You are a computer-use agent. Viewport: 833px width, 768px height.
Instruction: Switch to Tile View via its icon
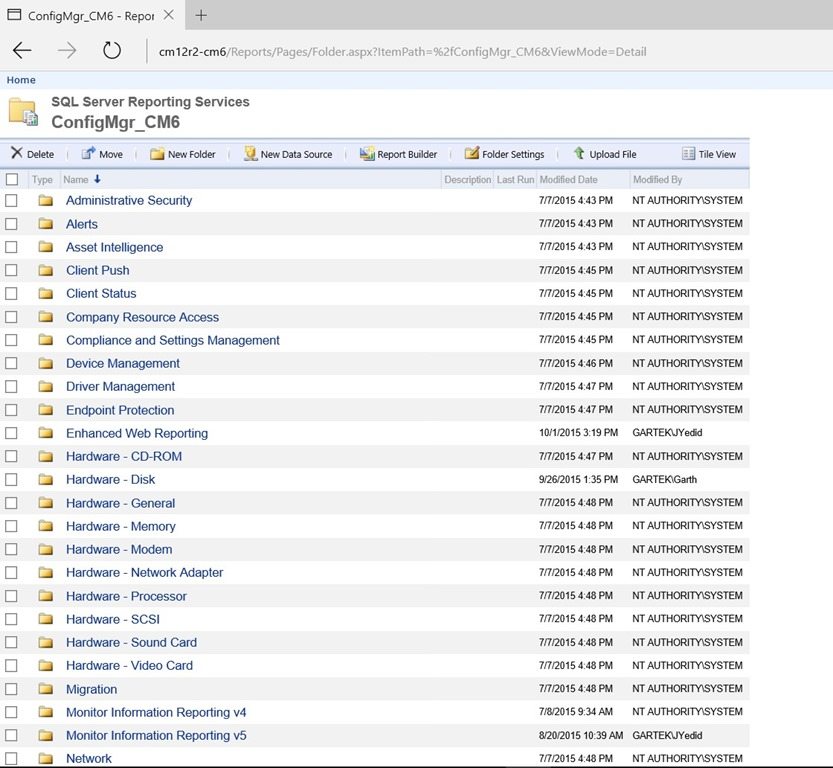point(688,154)
